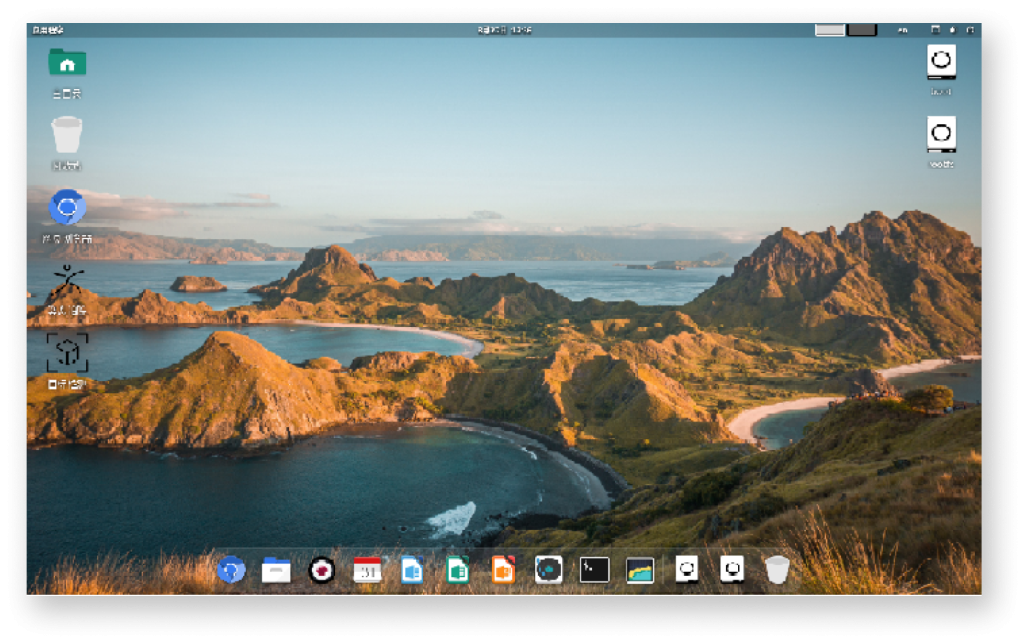Image resolution: width=1024 pixels, height=642 pixels.
Task: Launch LibreOffice Impress from the dock
Action: click(x=503, y=570)
